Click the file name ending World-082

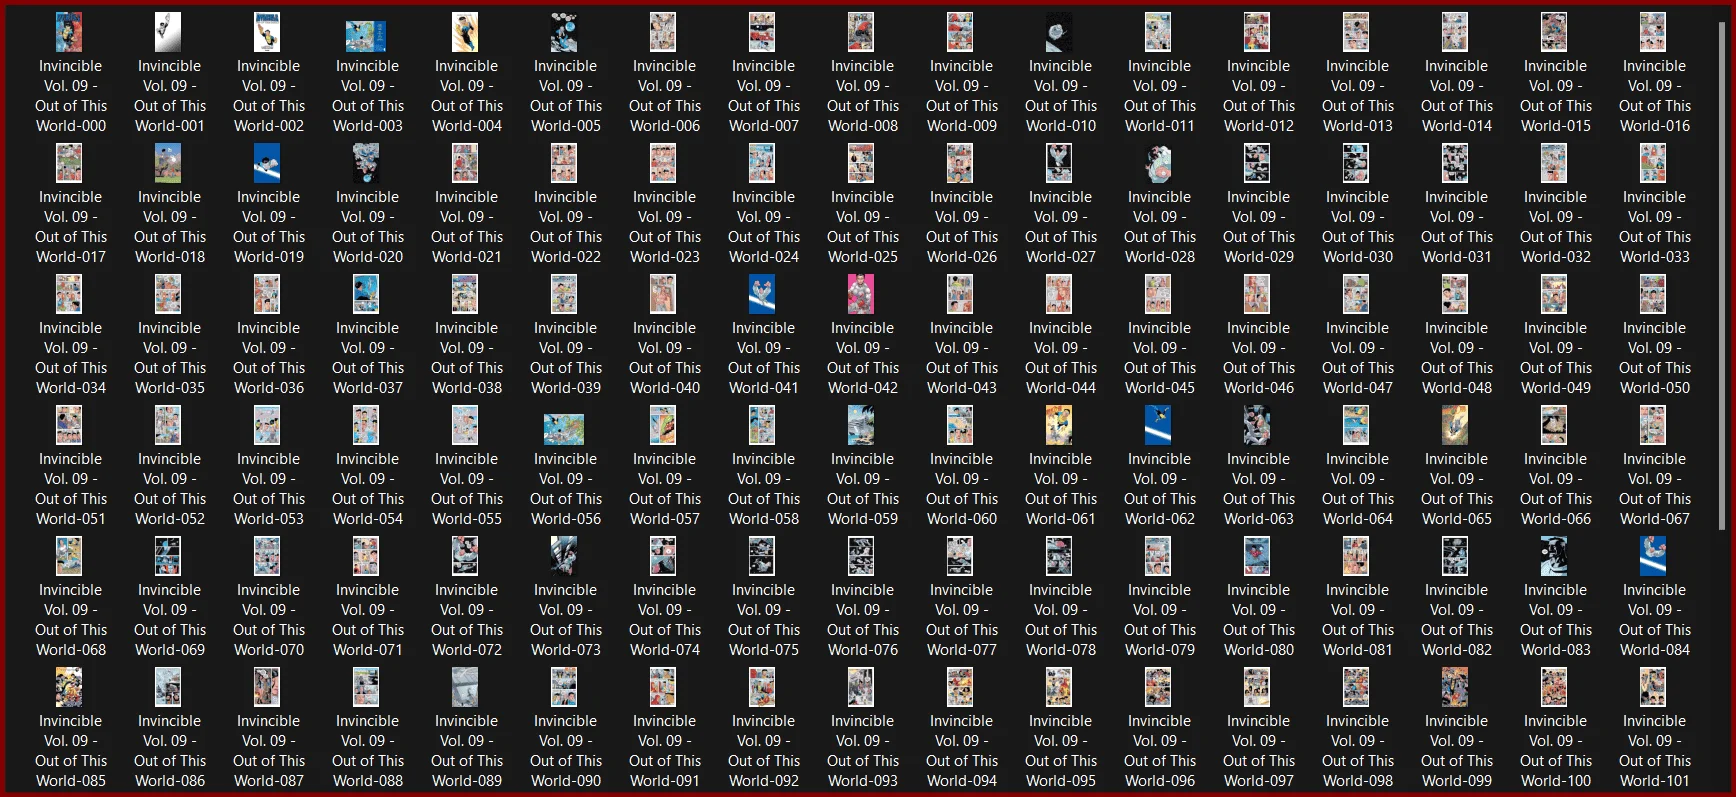(1457, 620)
